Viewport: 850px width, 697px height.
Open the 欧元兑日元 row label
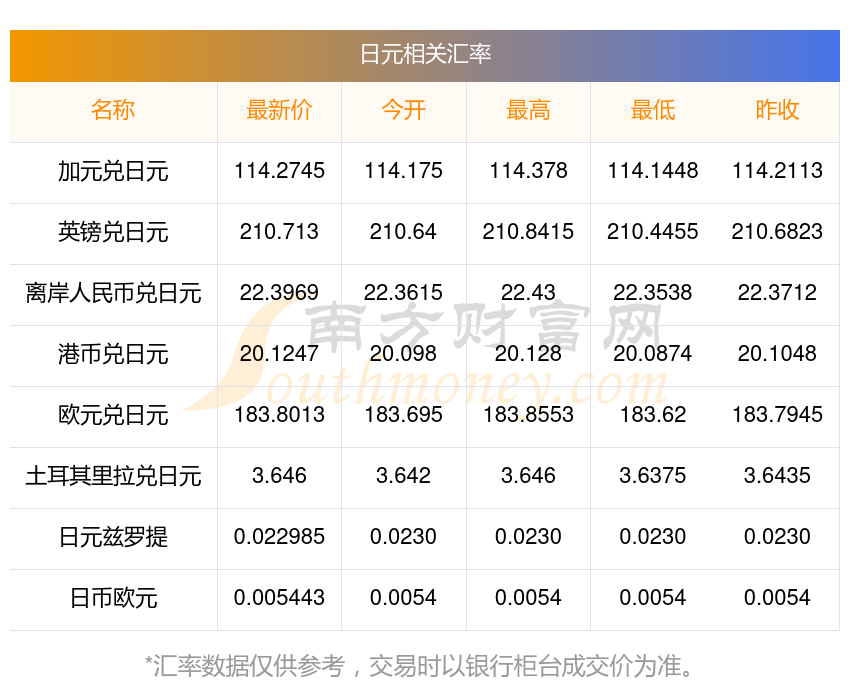point(113,415)
